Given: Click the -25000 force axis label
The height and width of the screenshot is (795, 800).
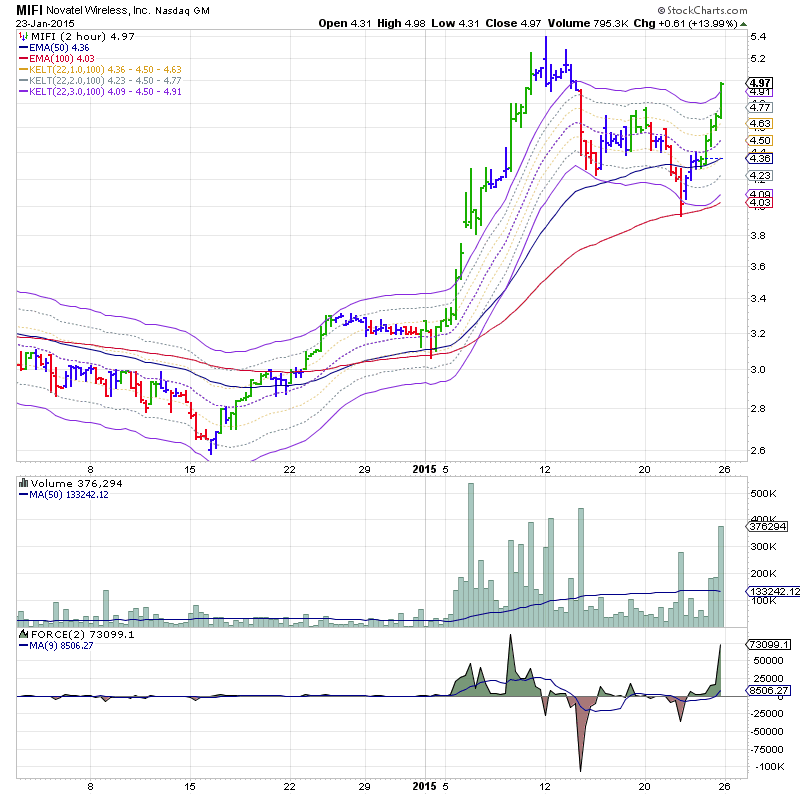Looking at the screenshot, I should (767, 713).
